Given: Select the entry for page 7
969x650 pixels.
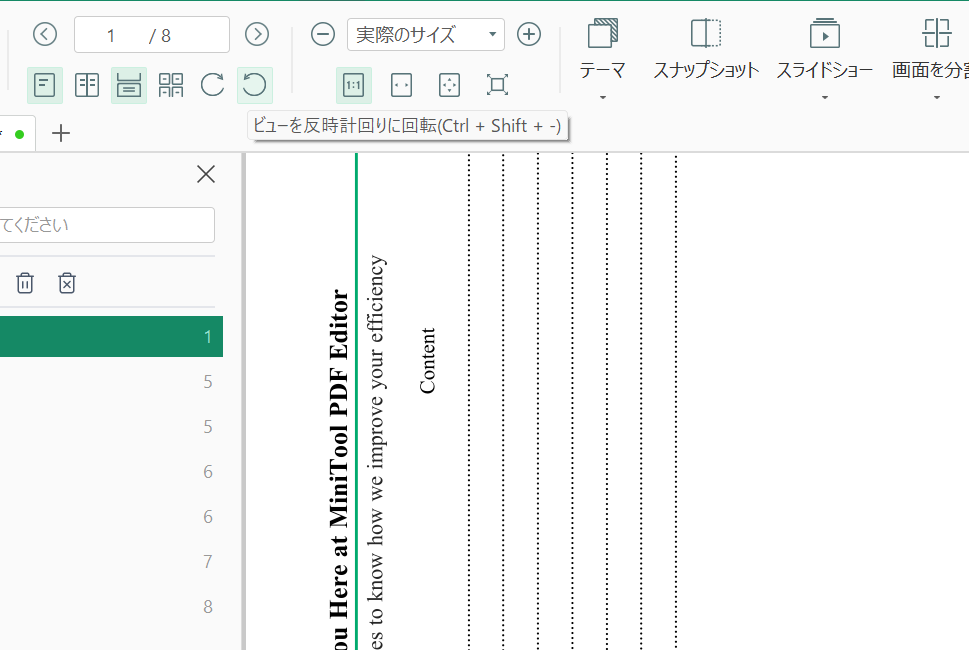Looking at the screenshot, I should (x=111, y=562).
